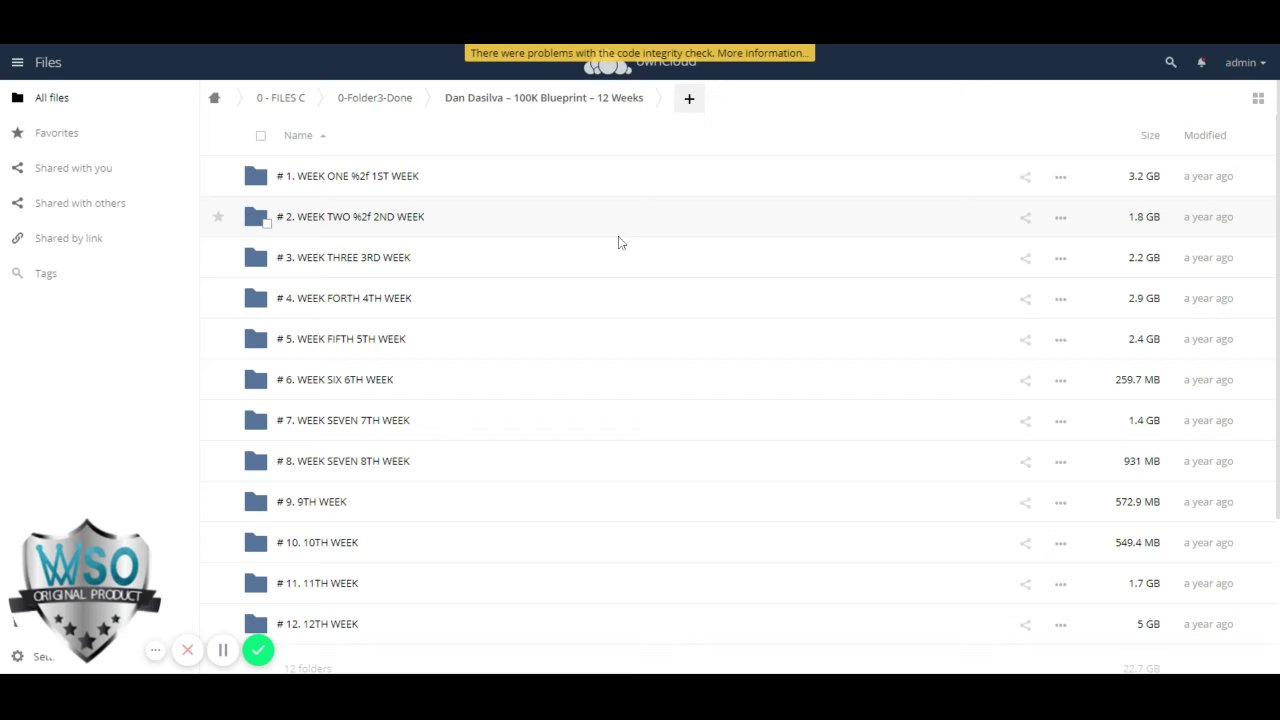1280x720 pixels.
Task: Share the WEEK TWO 2ND WEEK folder
Action: [x=1025, y=217]
